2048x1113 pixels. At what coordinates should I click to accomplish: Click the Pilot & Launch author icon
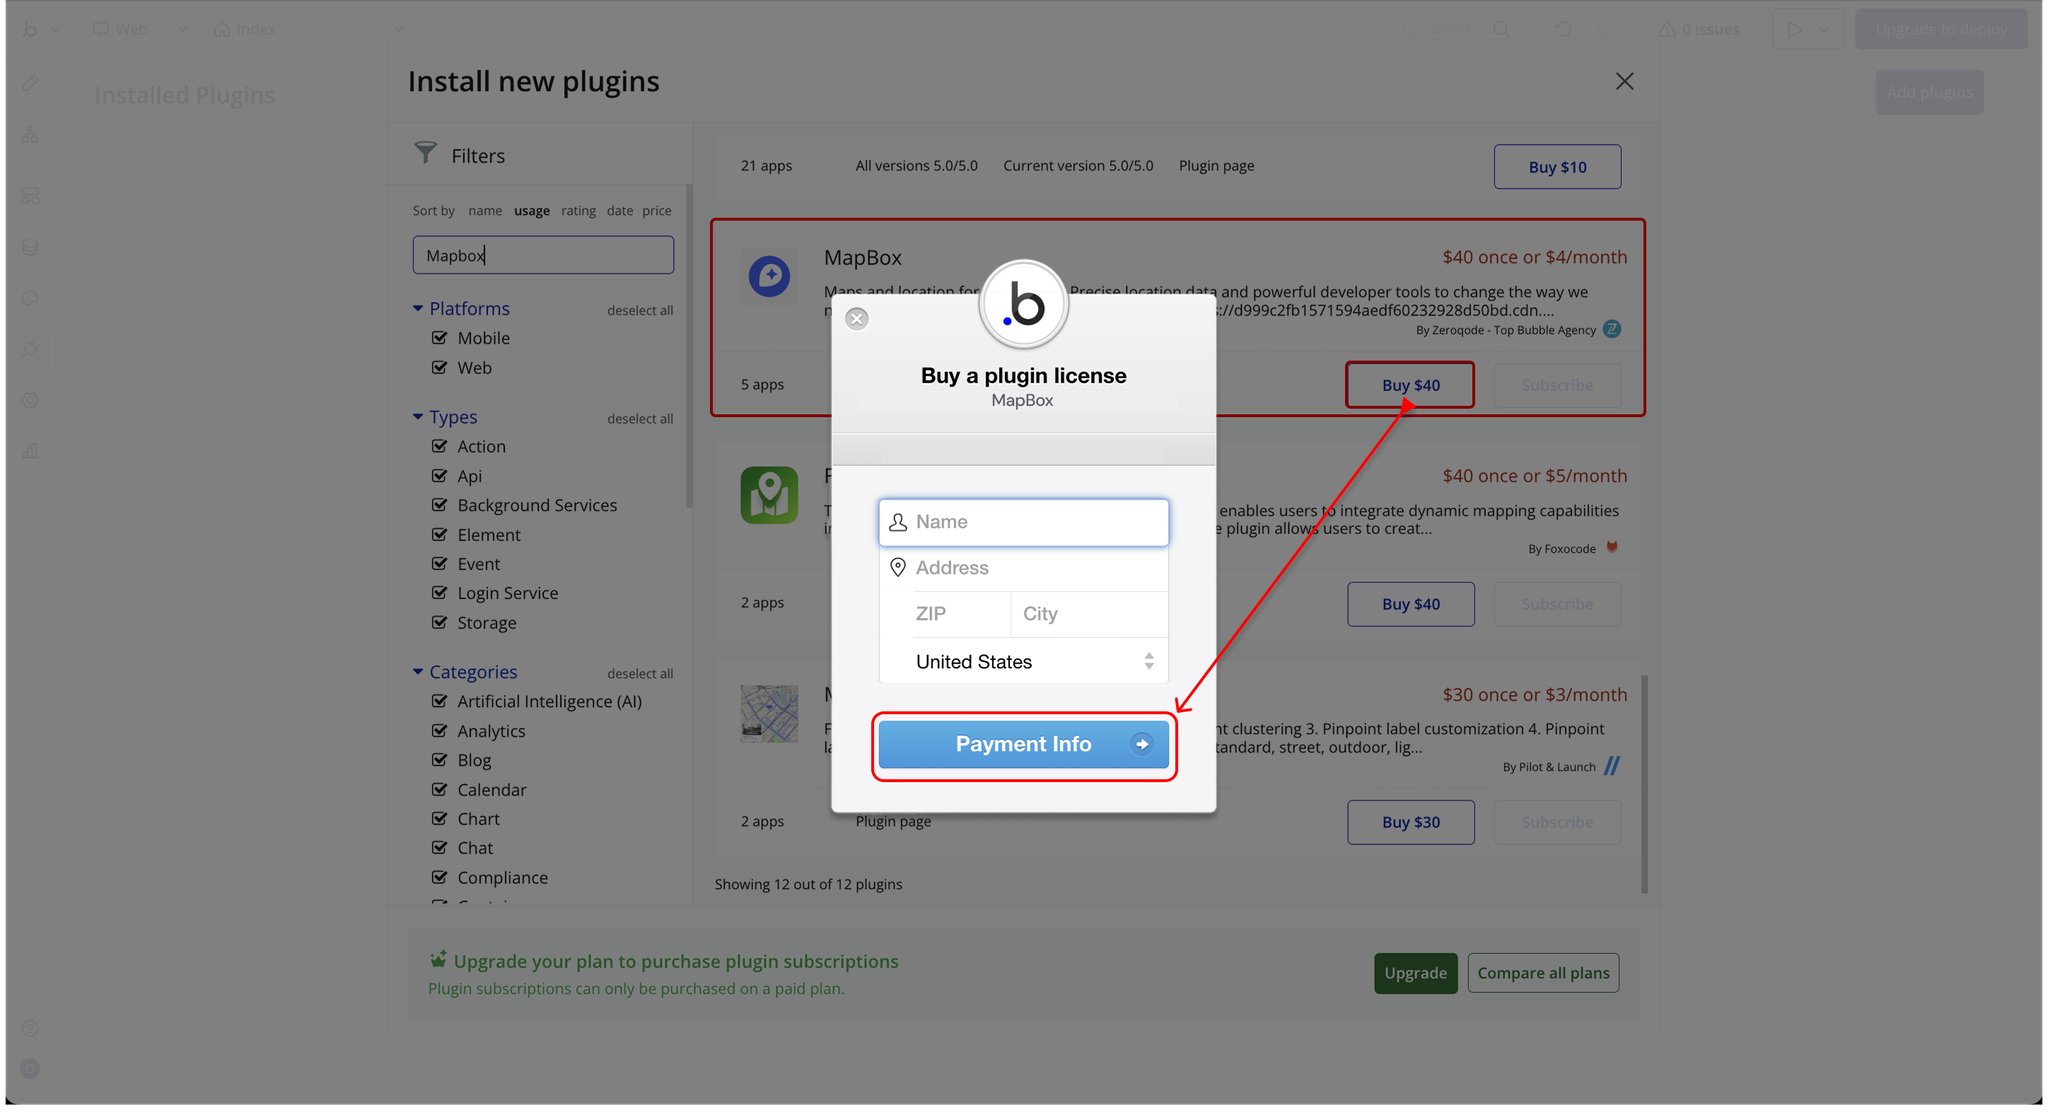click(x=1611, y=766)
